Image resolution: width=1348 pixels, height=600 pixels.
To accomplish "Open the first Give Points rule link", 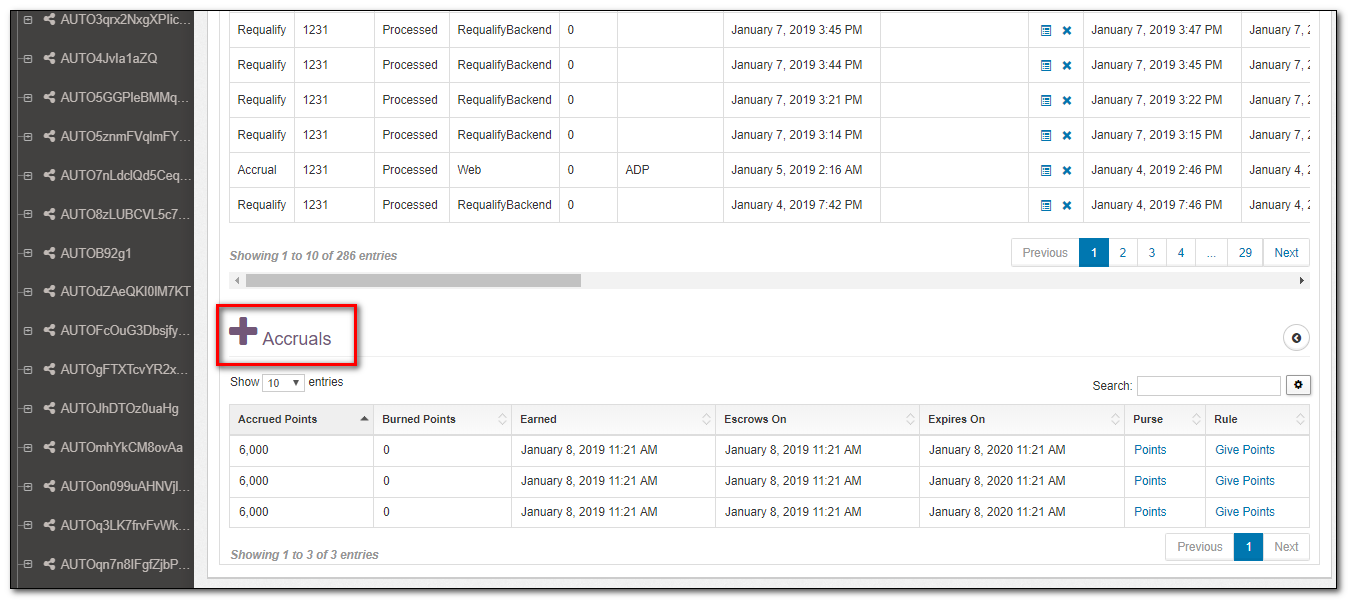I will [x=1244, y=450].
